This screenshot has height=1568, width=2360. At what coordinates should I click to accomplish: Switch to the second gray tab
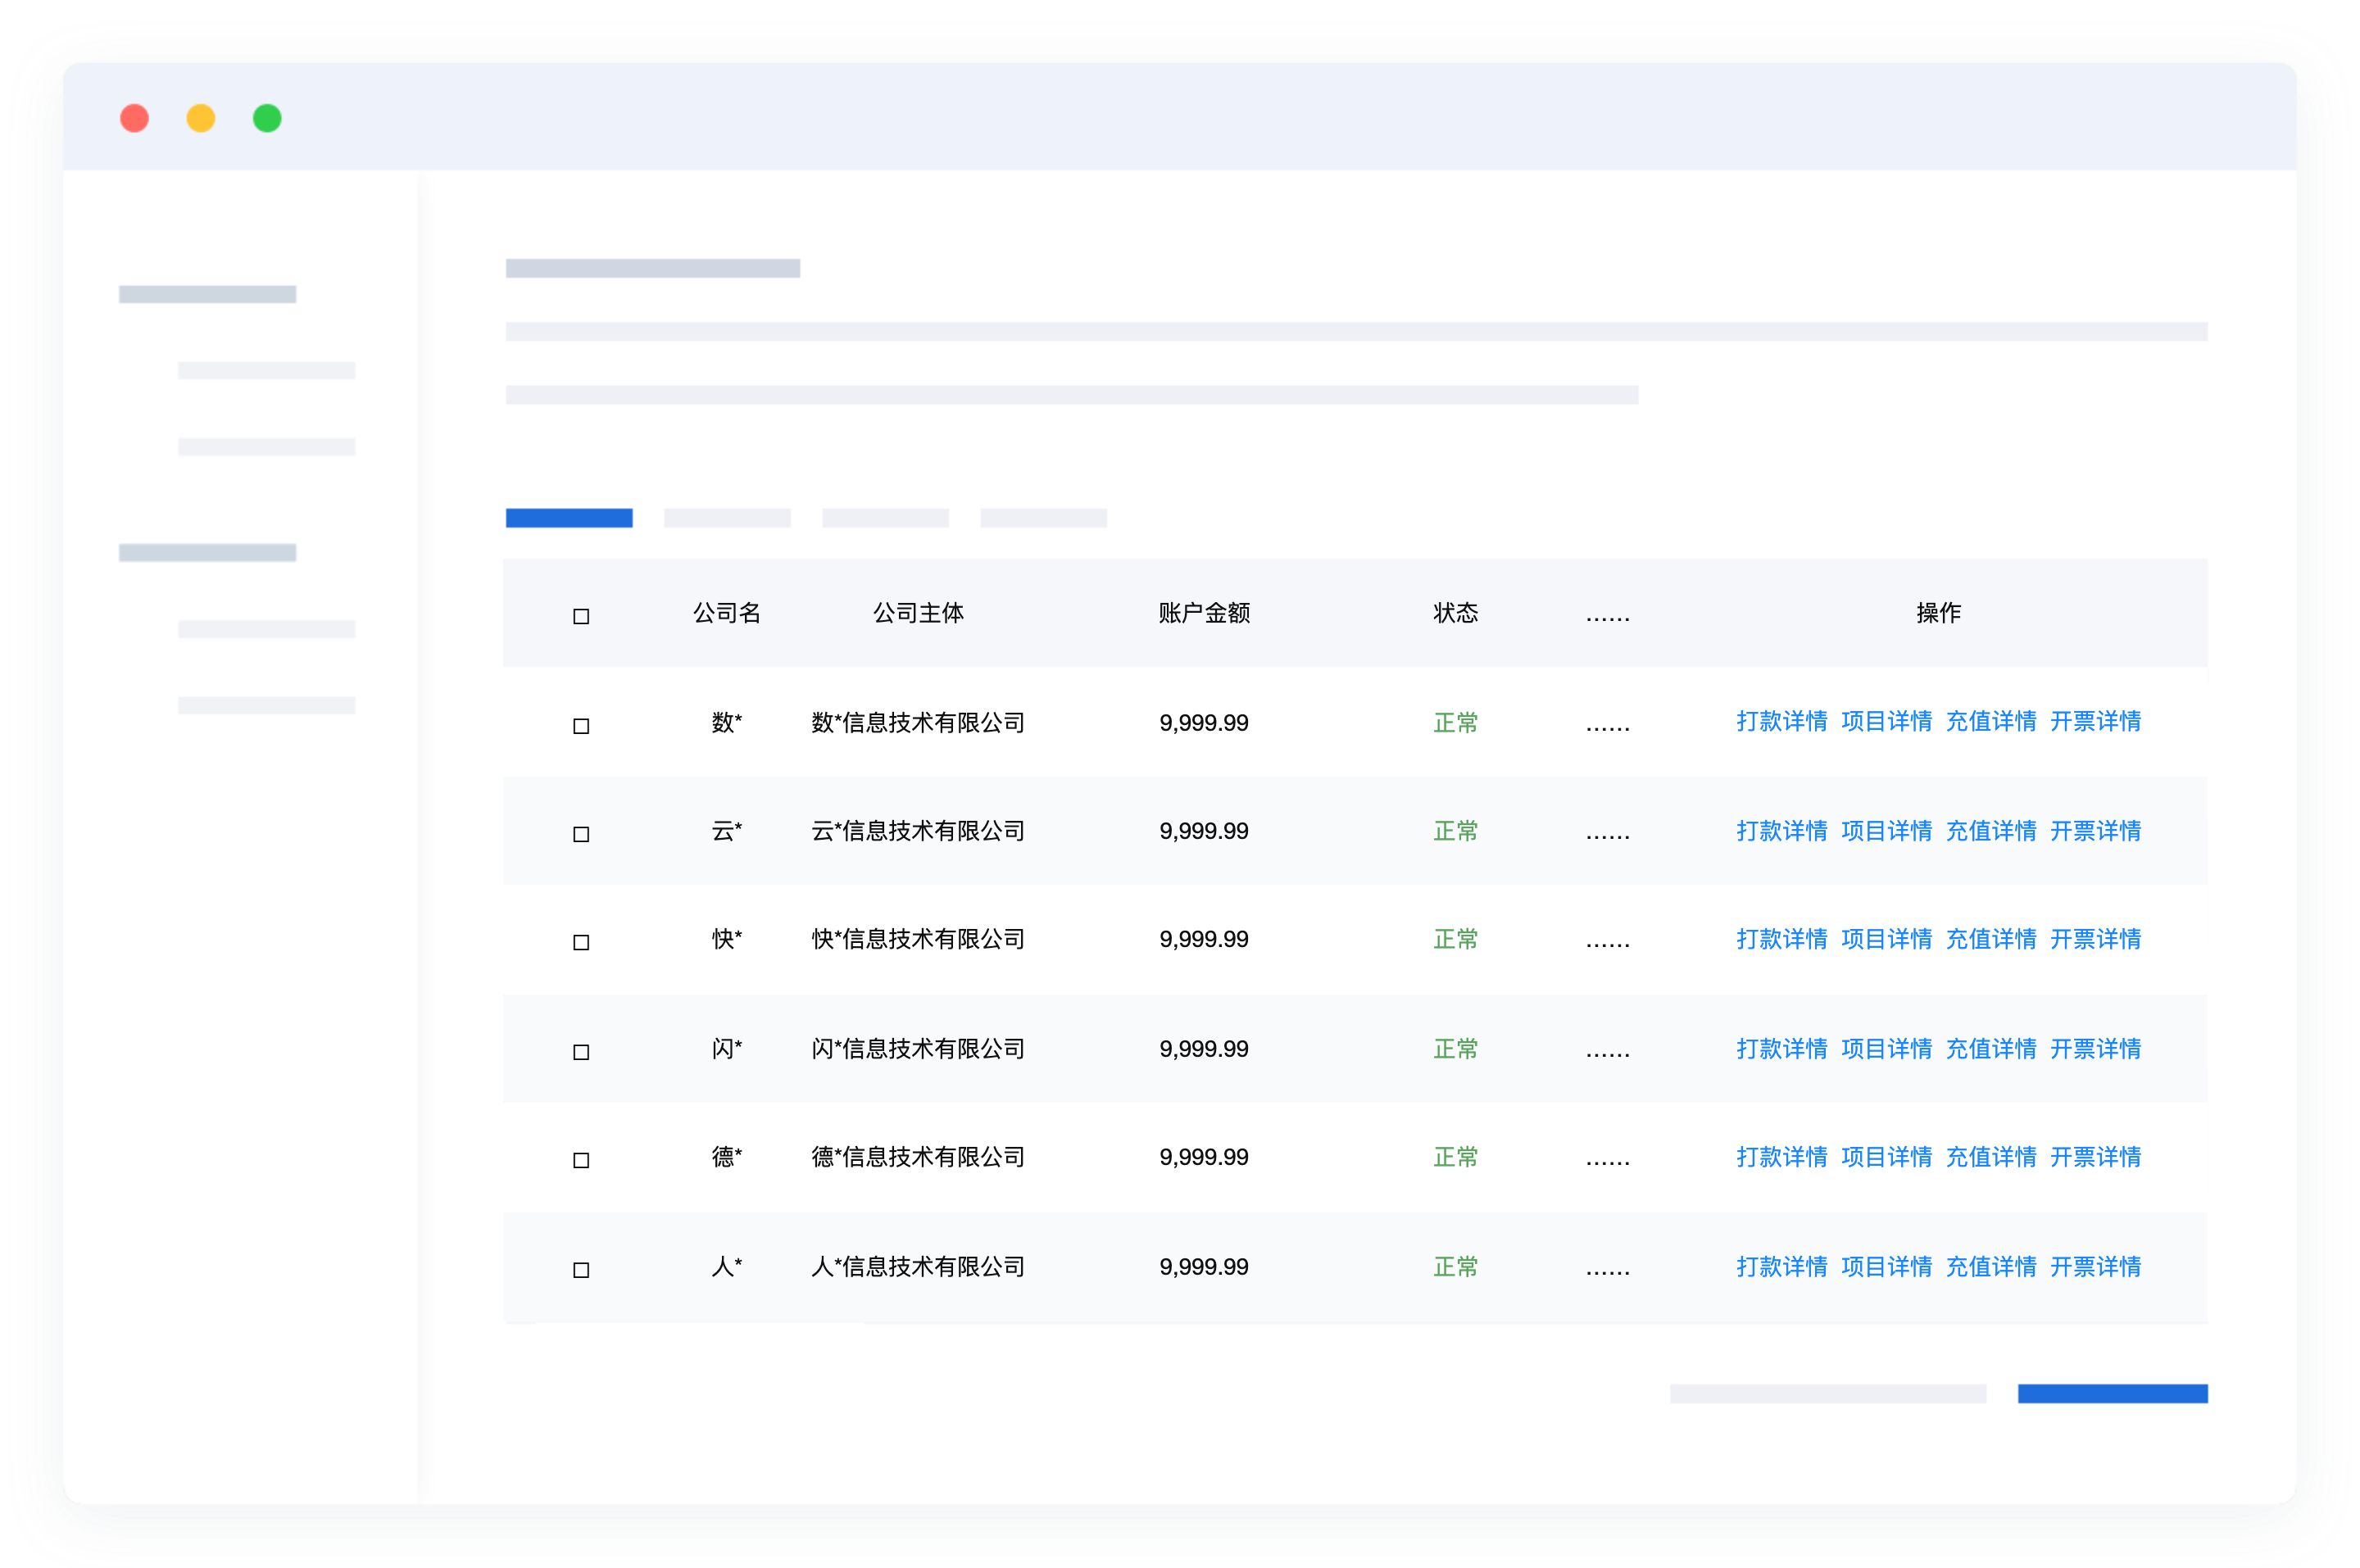(x=727, y=518)
